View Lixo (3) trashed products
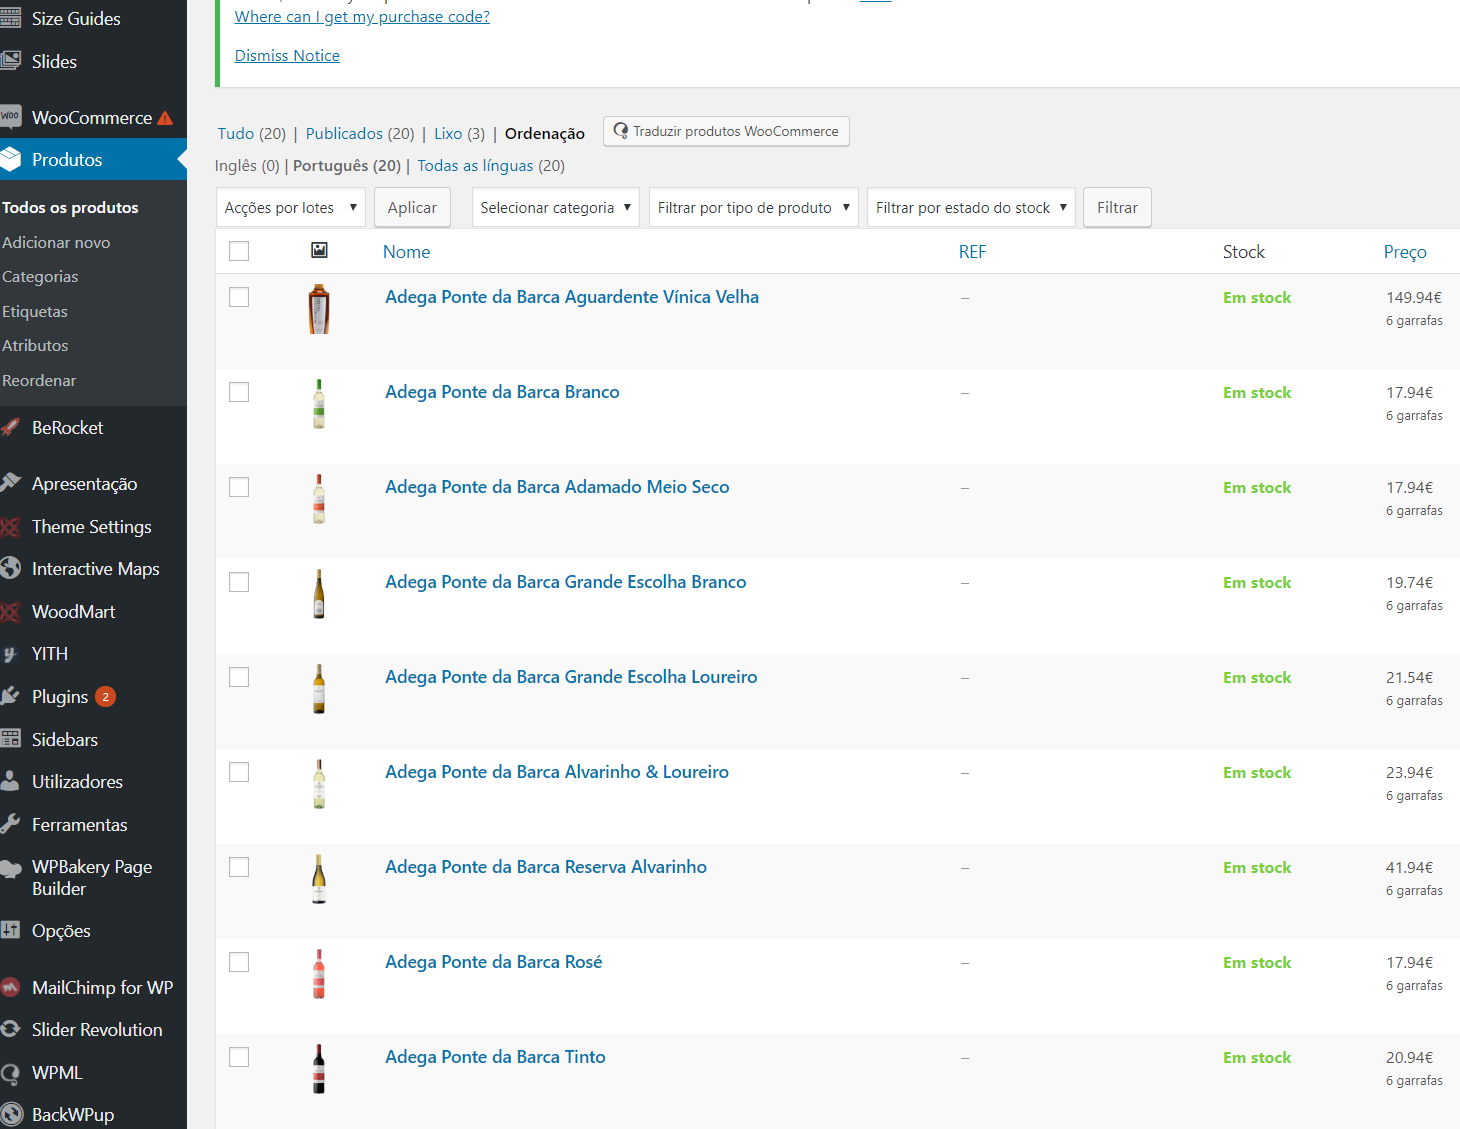The height and width of the screenshot is (1129, 1460). (x=459, y=133)
